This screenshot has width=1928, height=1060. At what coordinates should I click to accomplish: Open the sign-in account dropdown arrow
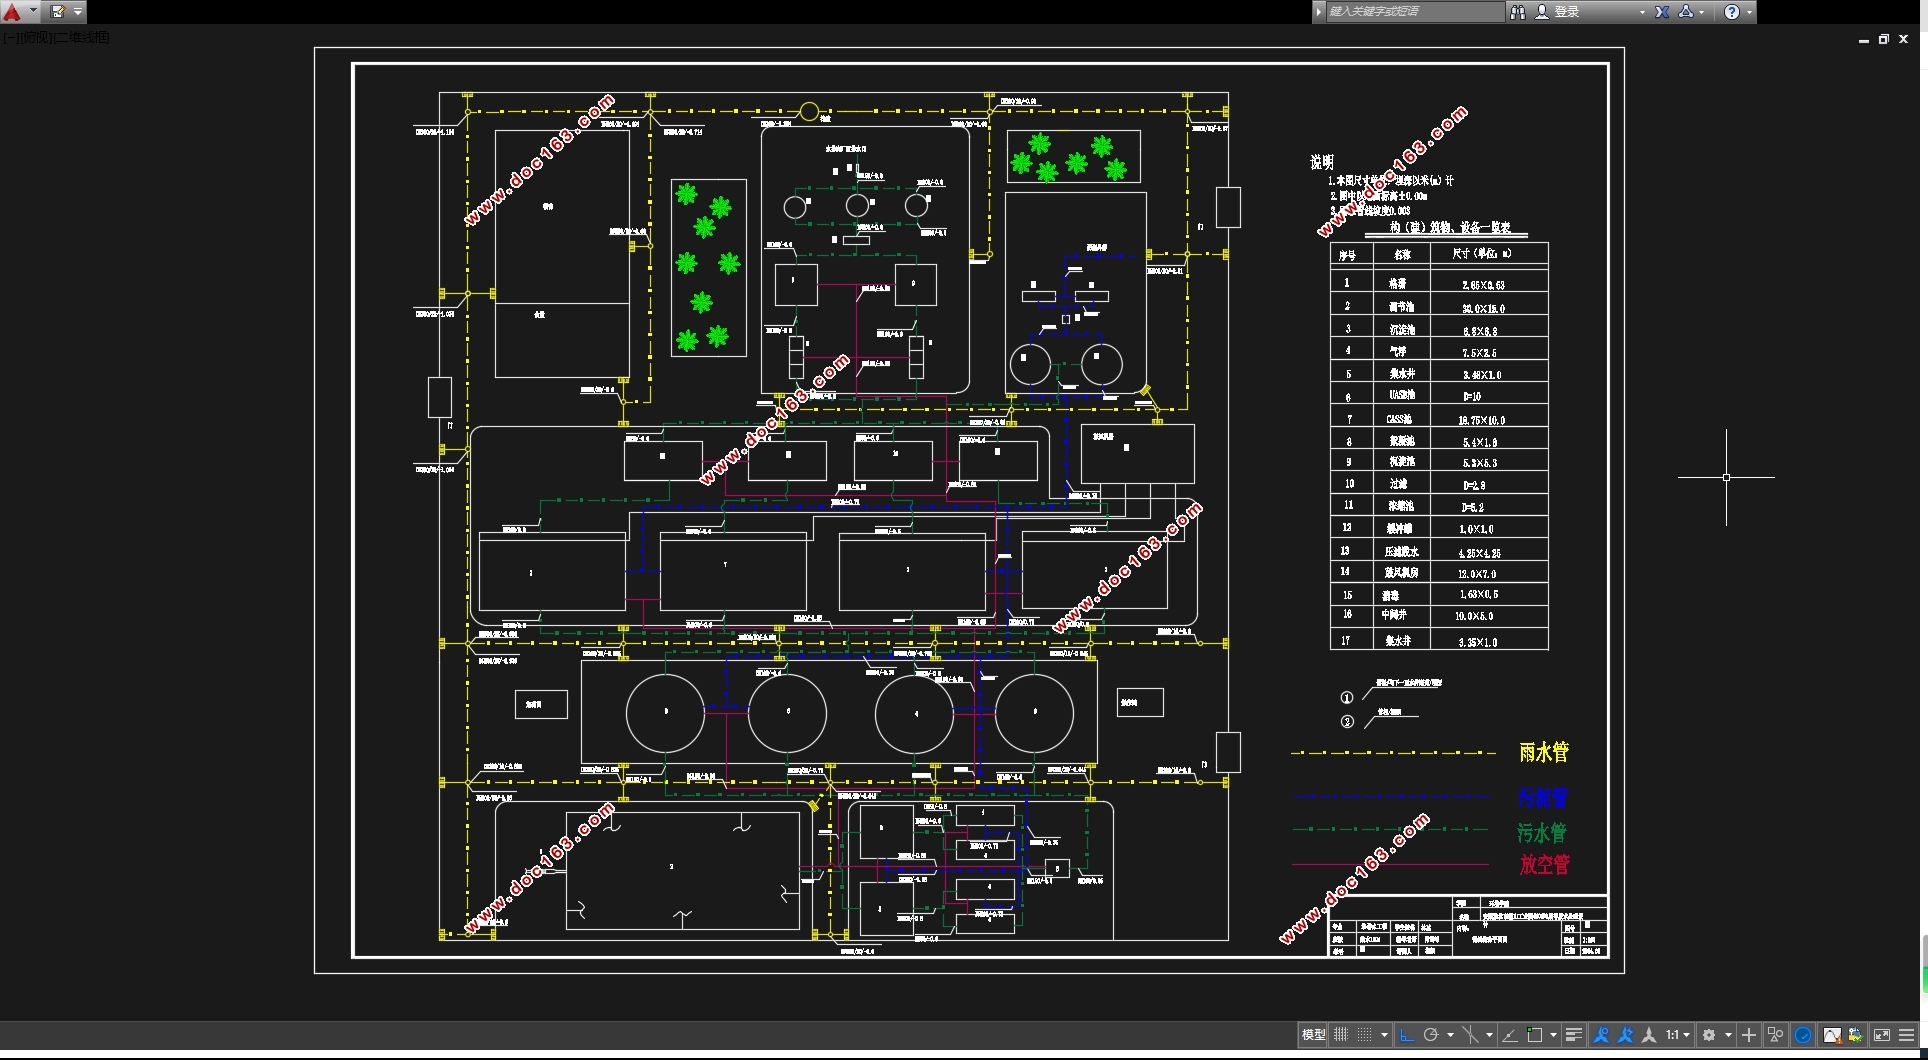point(1642,12)
